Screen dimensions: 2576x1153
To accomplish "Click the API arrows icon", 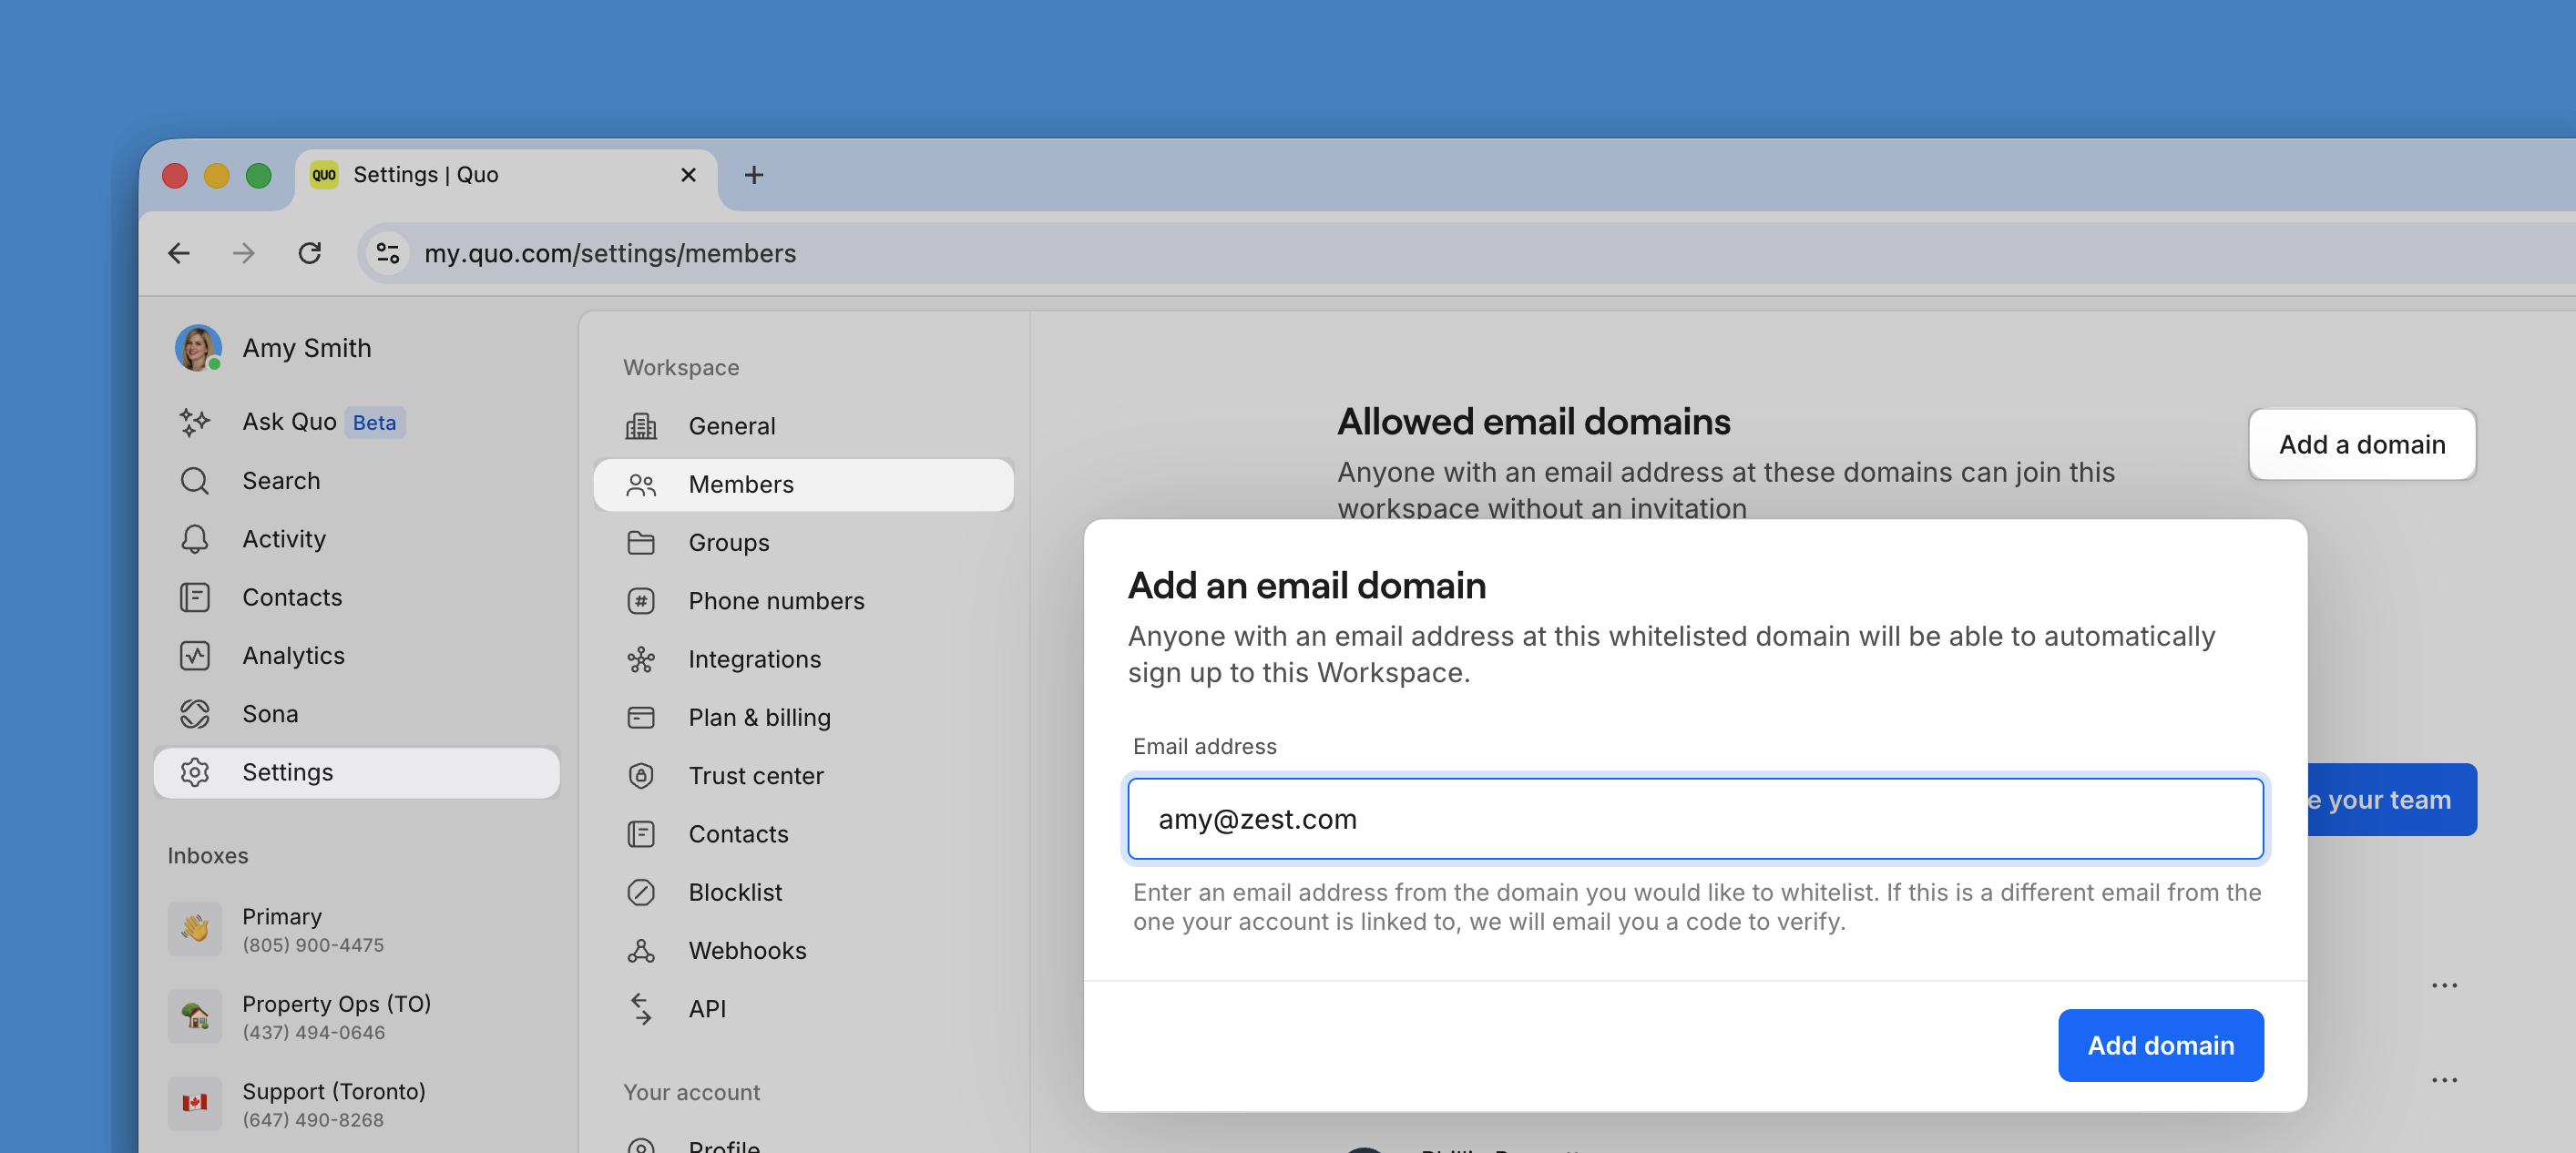I will pyautogui.click(x=641, y=1009).
